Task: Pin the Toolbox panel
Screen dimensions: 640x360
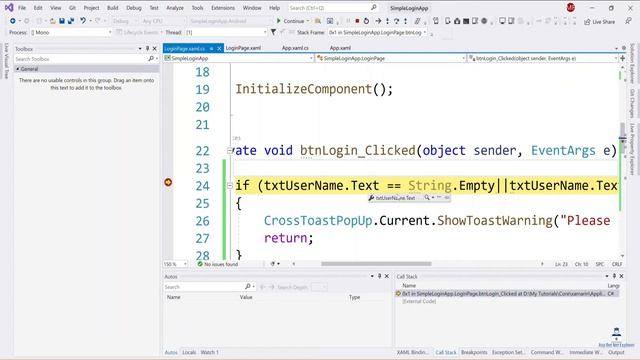Action: click(147, 49)
